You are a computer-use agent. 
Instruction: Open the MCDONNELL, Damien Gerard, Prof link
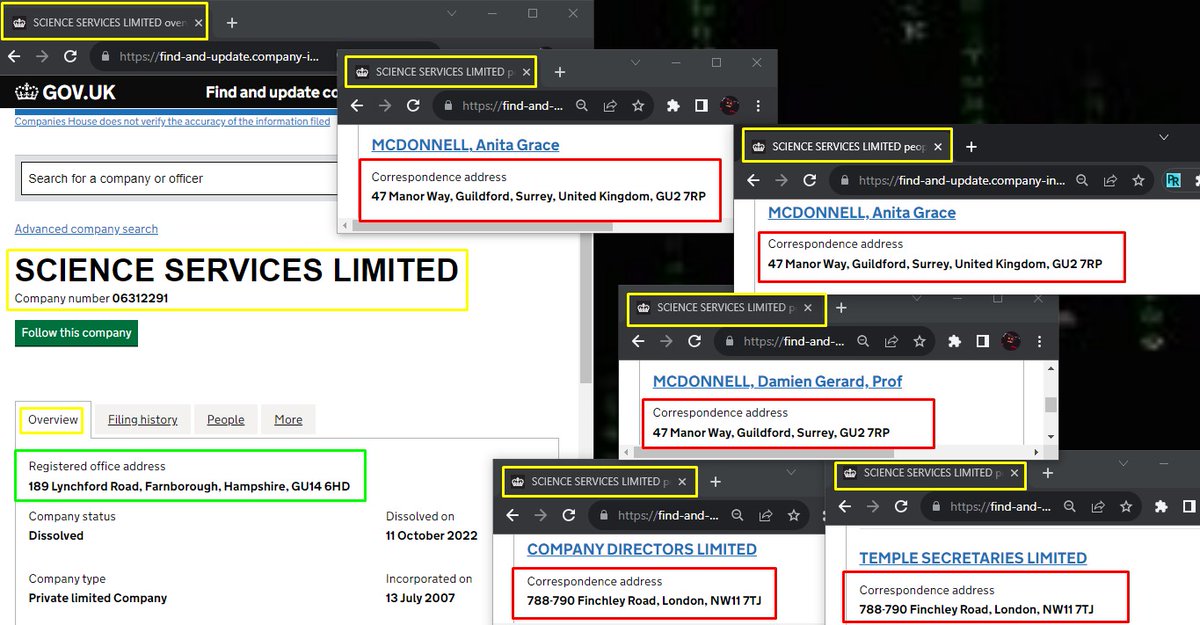pyautogui.click(x=777, y=381)
